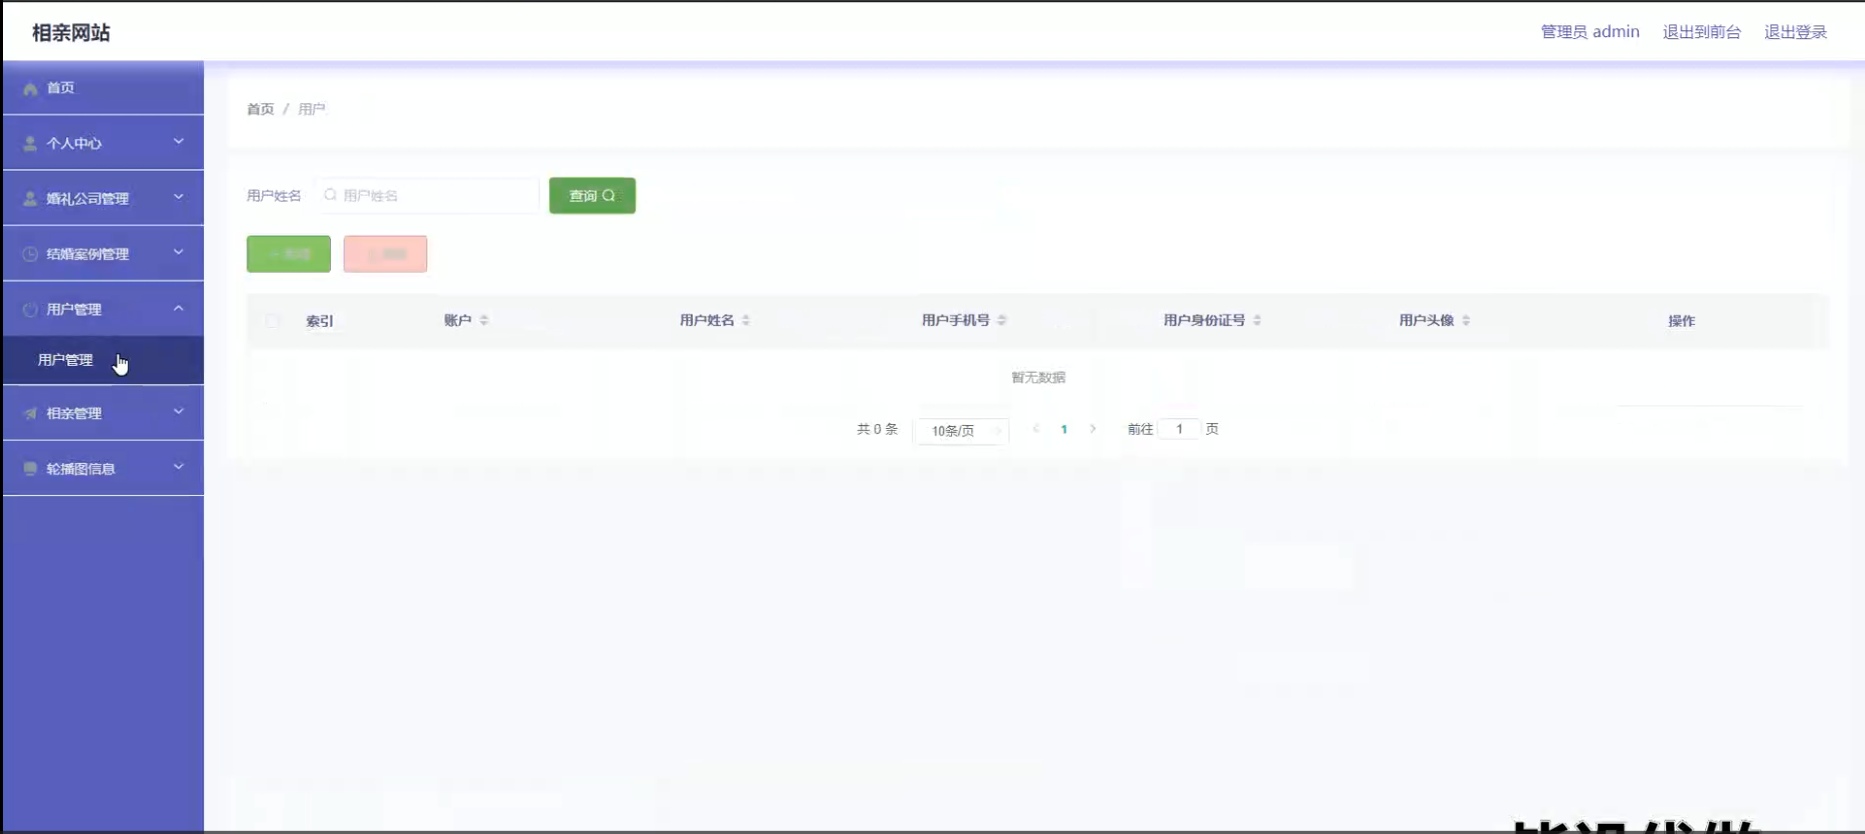Click the sort arrows on 用户姓名 column

click(746, 320)
